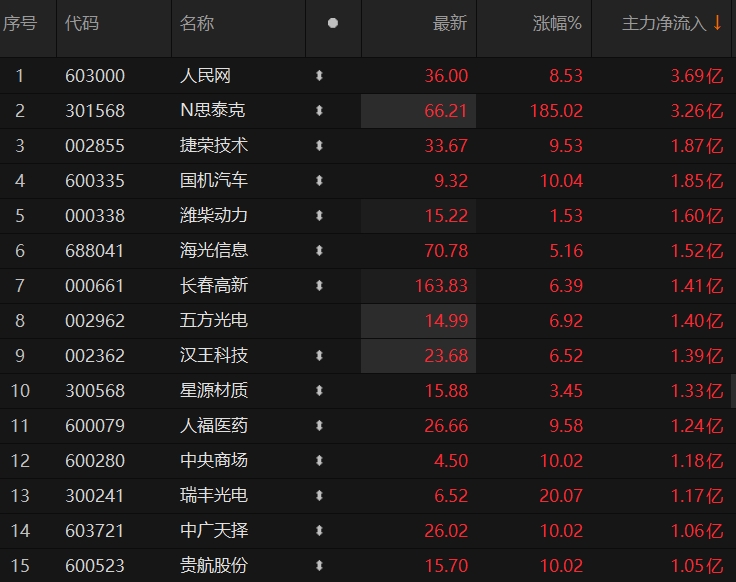Viewport: 736px width, 582px height.
Task: Click the marker icon beside 长春高新
Action: [319, 286]
